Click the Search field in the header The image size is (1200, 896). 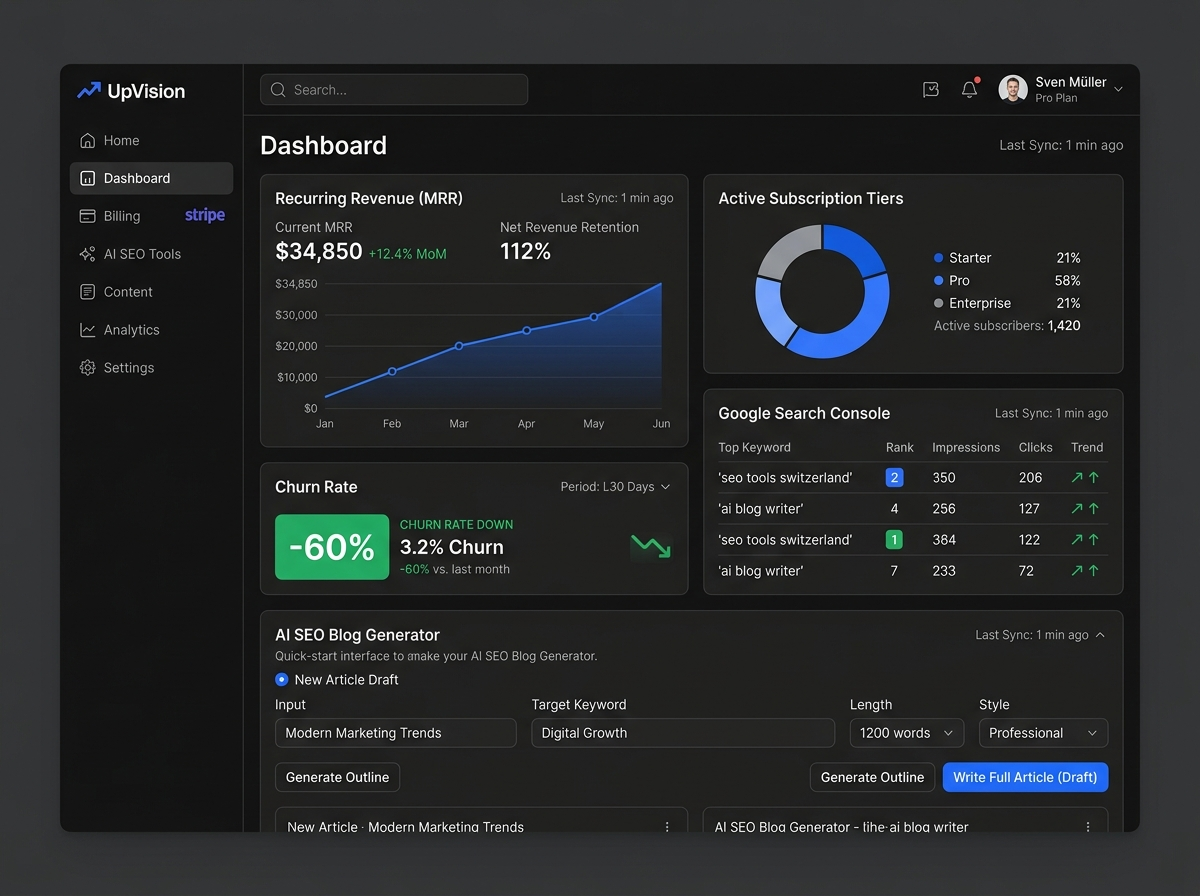pos(394,89)
